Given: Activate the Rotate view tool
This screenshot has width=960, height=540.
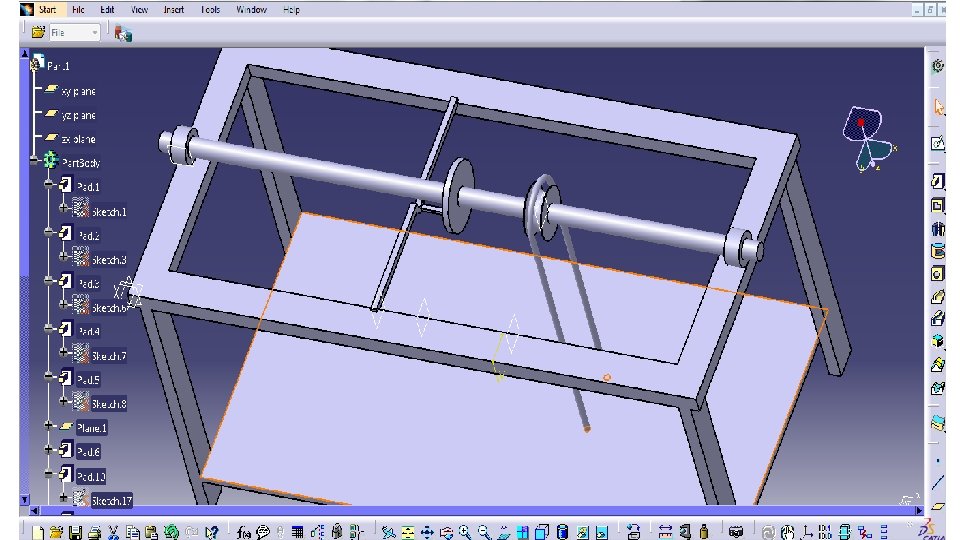Looking at the screenshot, I should tap(446, 533).
